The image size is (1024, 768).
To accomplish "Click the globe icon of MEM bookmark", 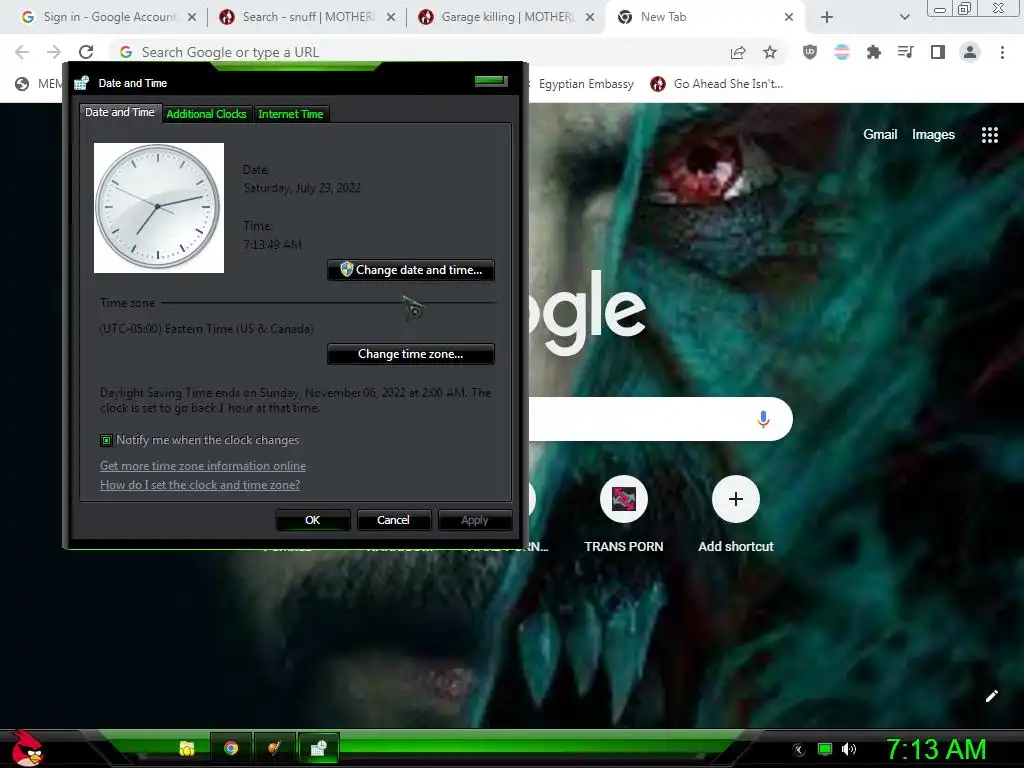I will click(x=22, y=84).
